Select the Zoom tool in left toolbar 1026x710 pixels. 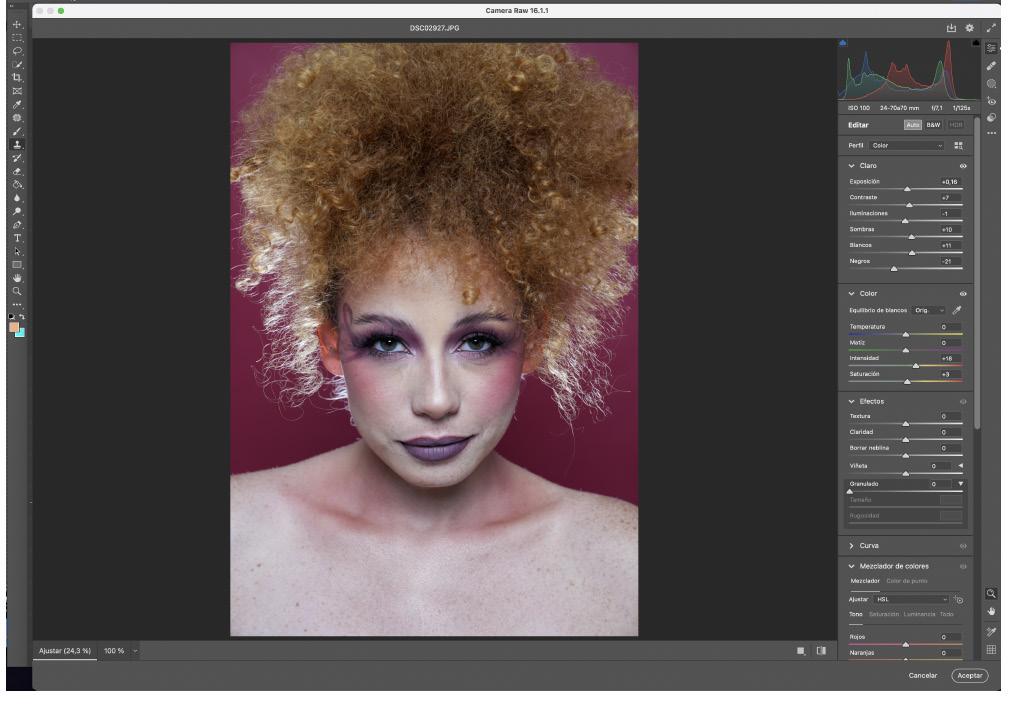[x=17, y=292]
